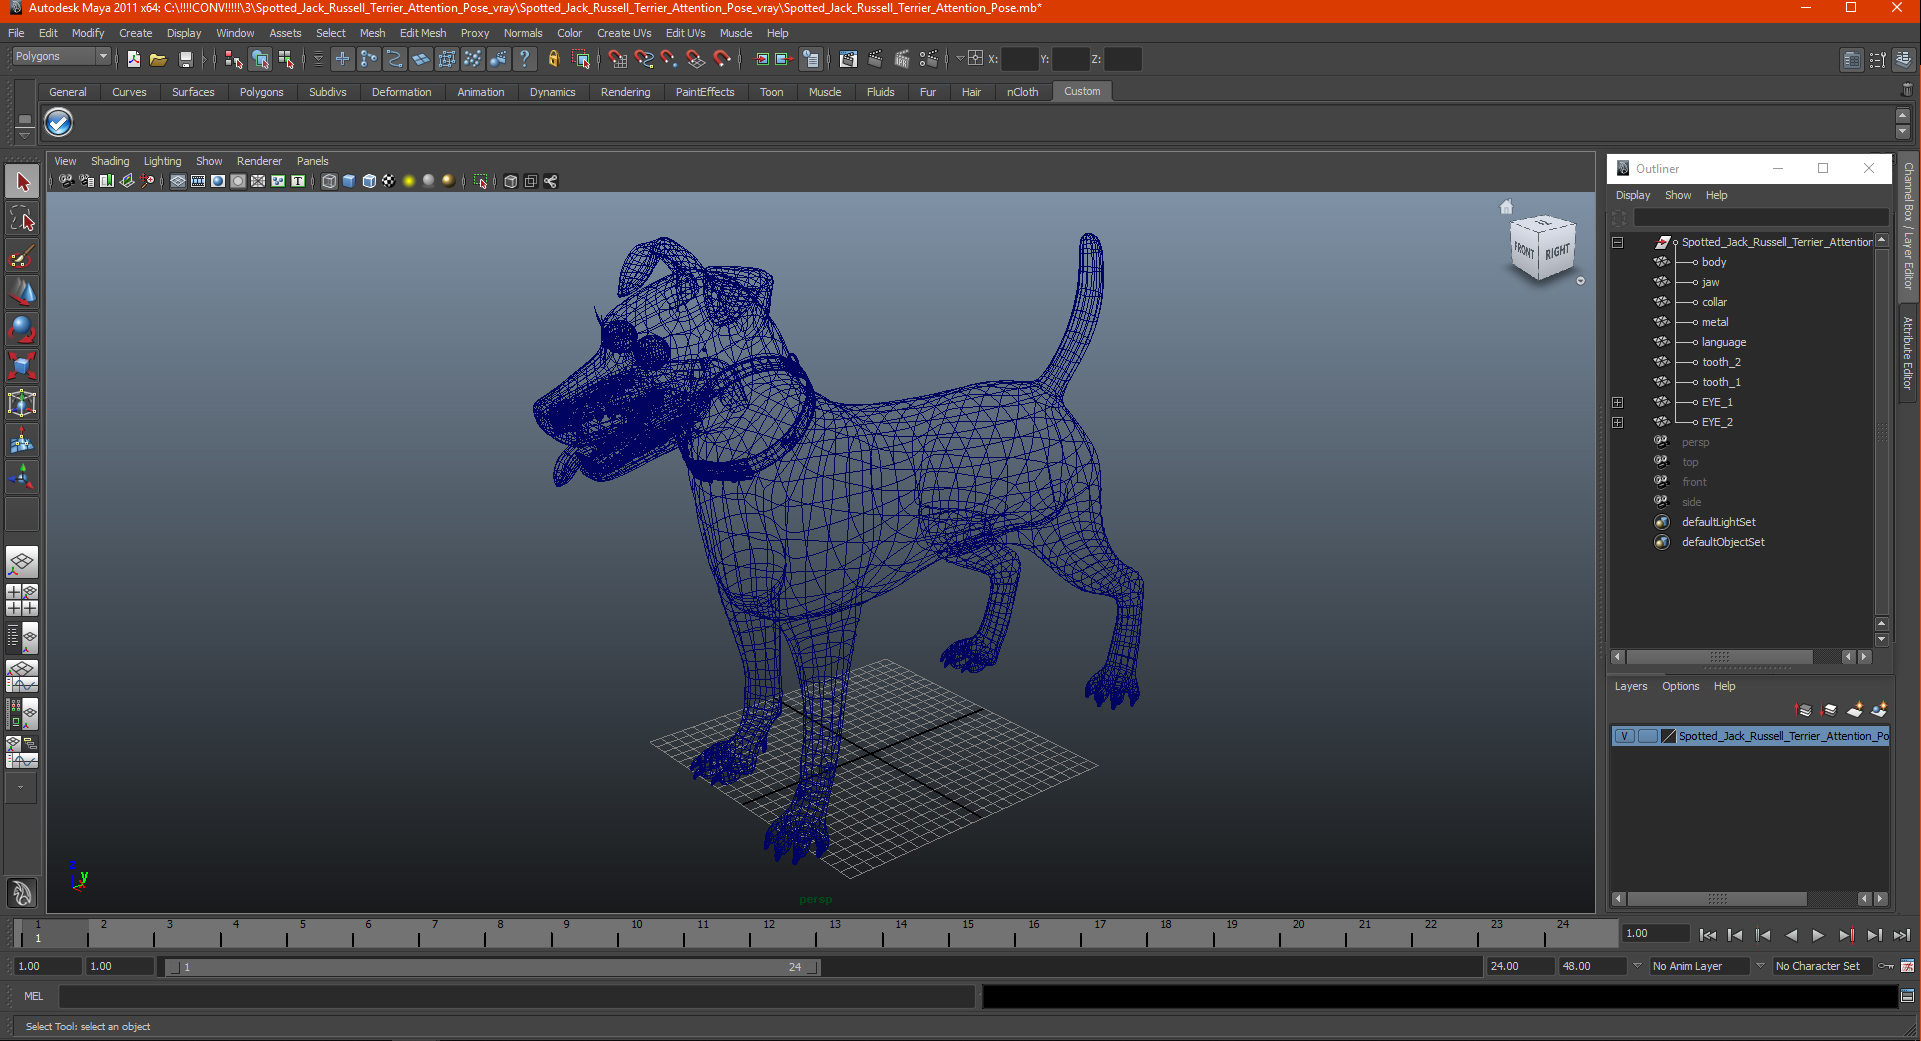1921x1041 pixels.
Task: Select the body node in Outliner
Action: pos(1714,262)
